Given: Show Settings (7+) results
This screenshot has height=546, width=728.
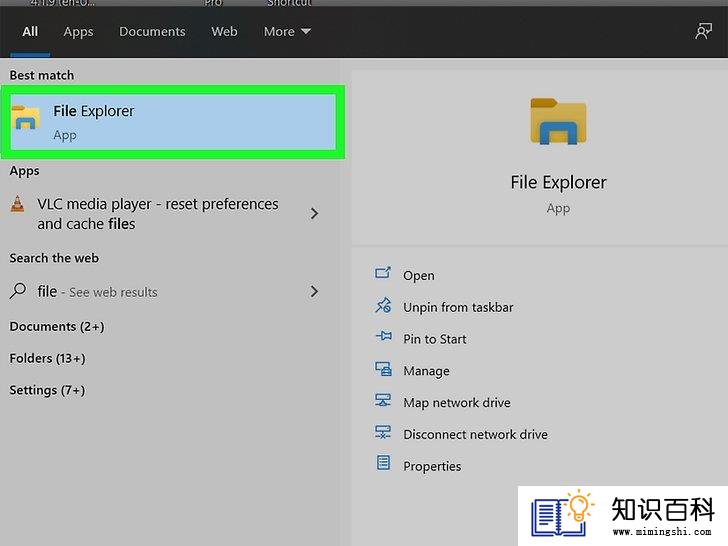Looking at the screenshot, I should pyautogui.click(x=47, y=390).
